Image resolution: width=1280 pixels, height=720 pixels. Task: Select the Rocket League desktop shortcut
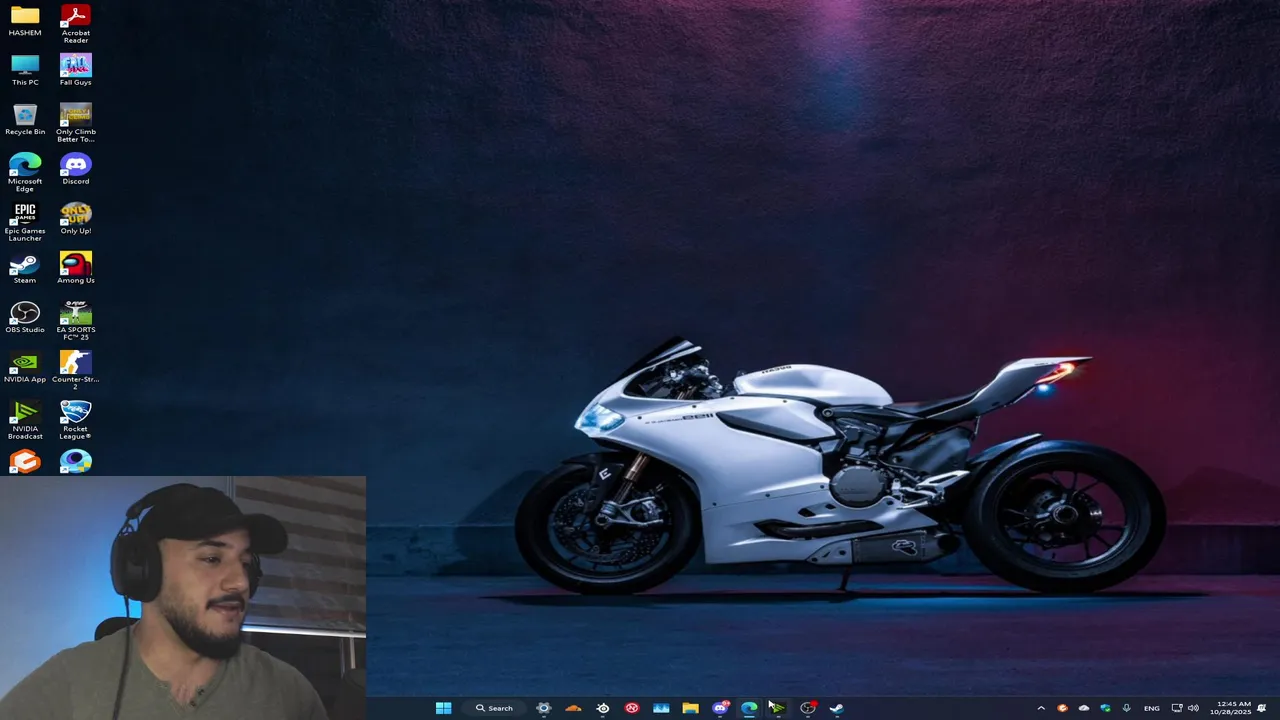click(75, 420)
